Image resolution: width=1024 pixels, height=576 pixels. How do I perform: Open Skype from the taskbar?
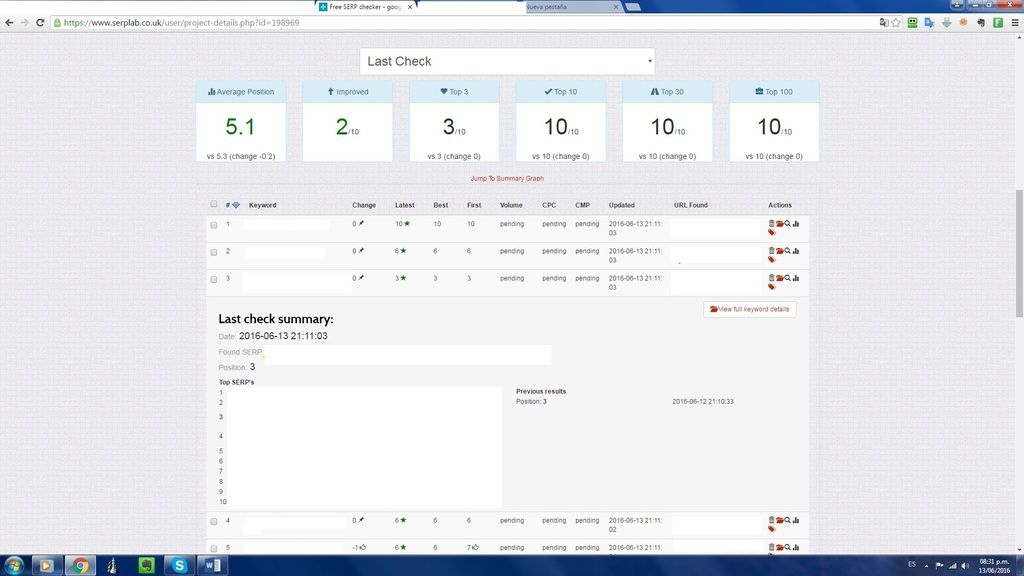(179, 565)
